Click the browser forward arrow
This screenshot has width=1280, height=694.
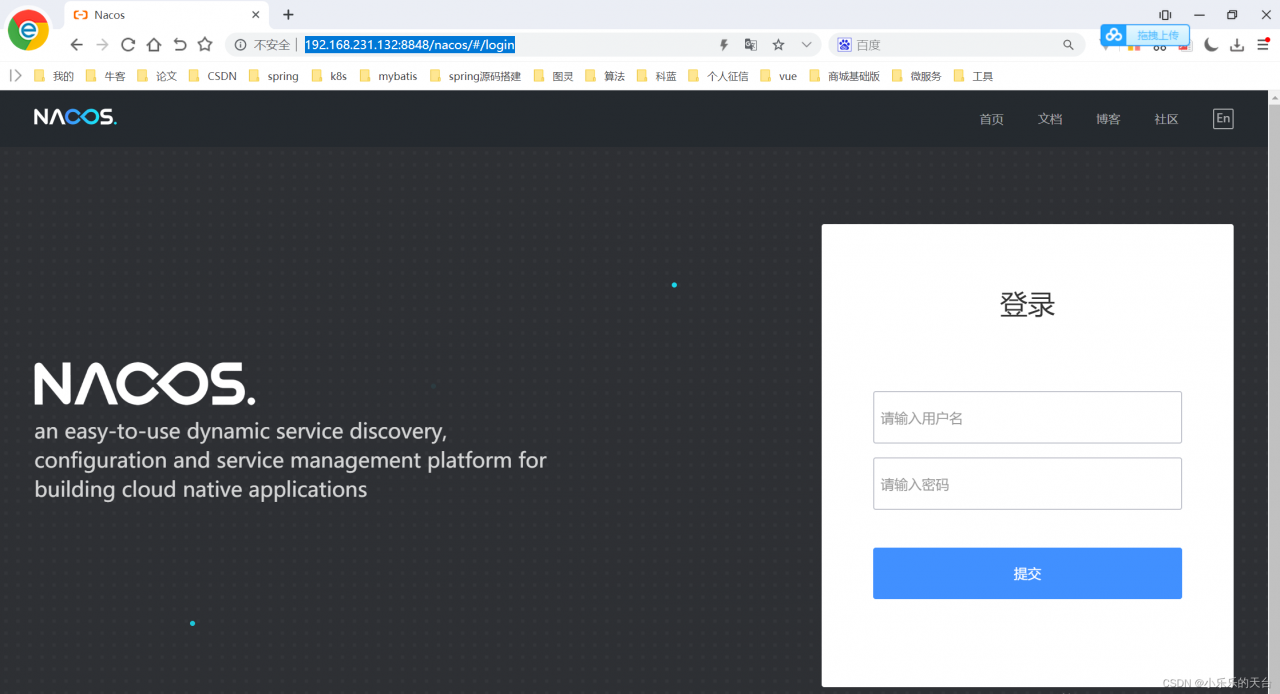pos(102,45)
